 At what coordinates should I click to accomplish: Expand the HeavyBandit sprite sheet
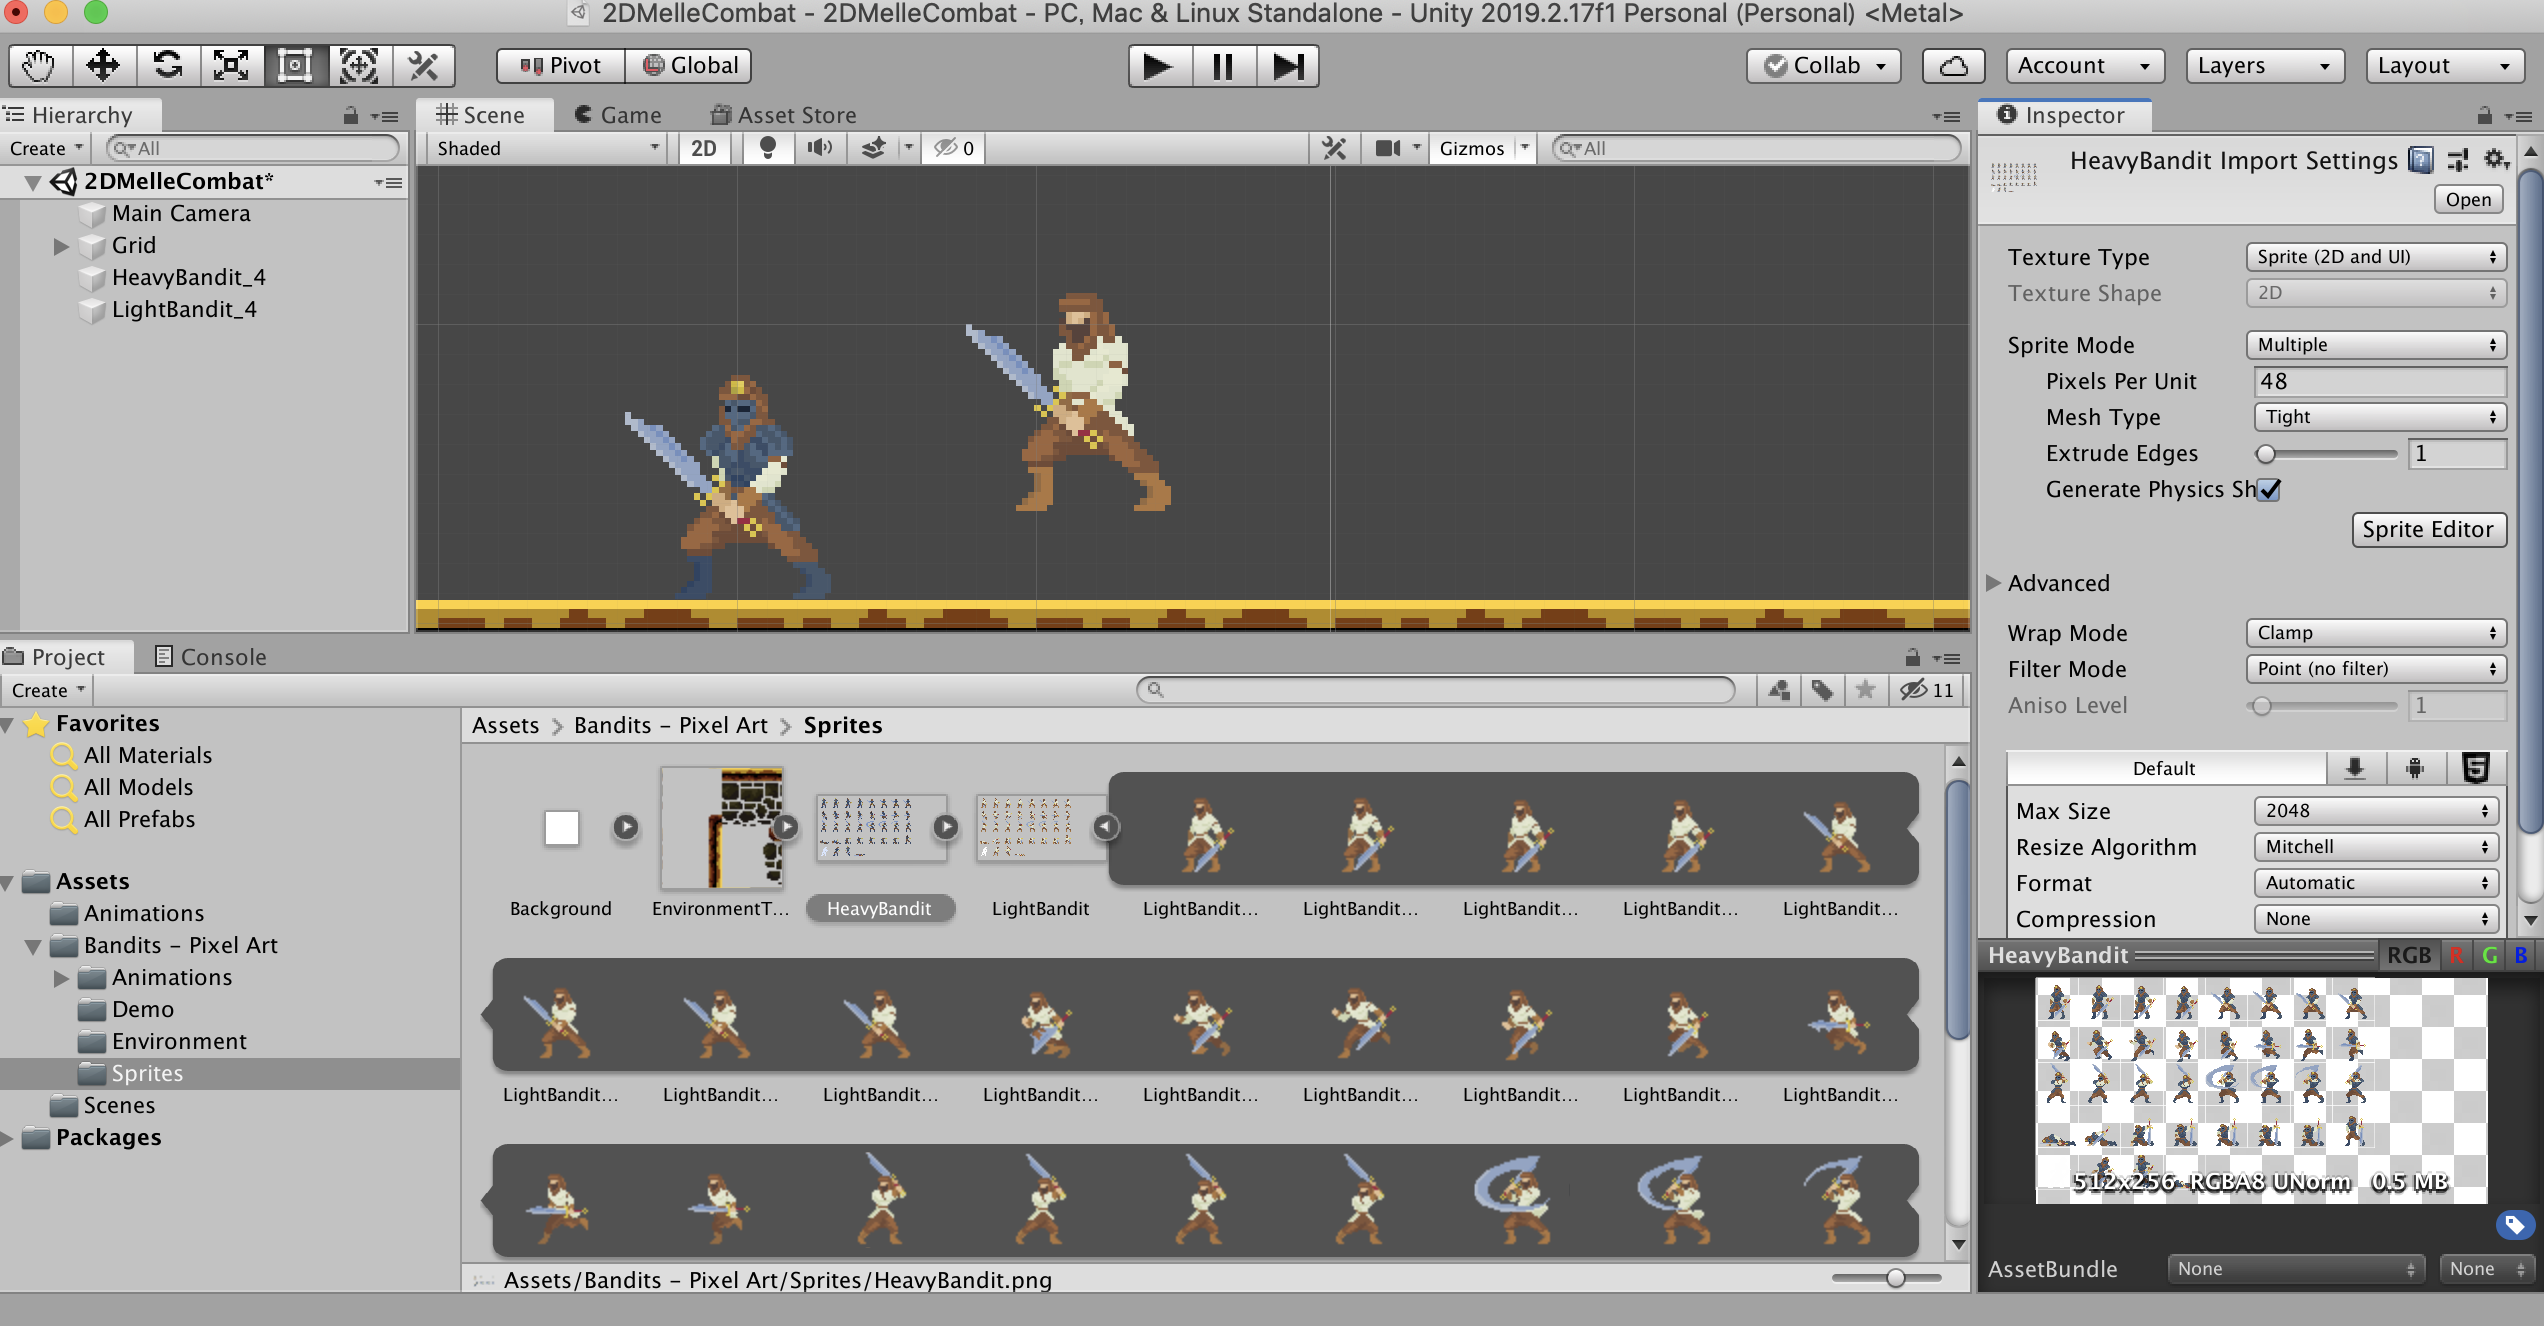[946, 827]
